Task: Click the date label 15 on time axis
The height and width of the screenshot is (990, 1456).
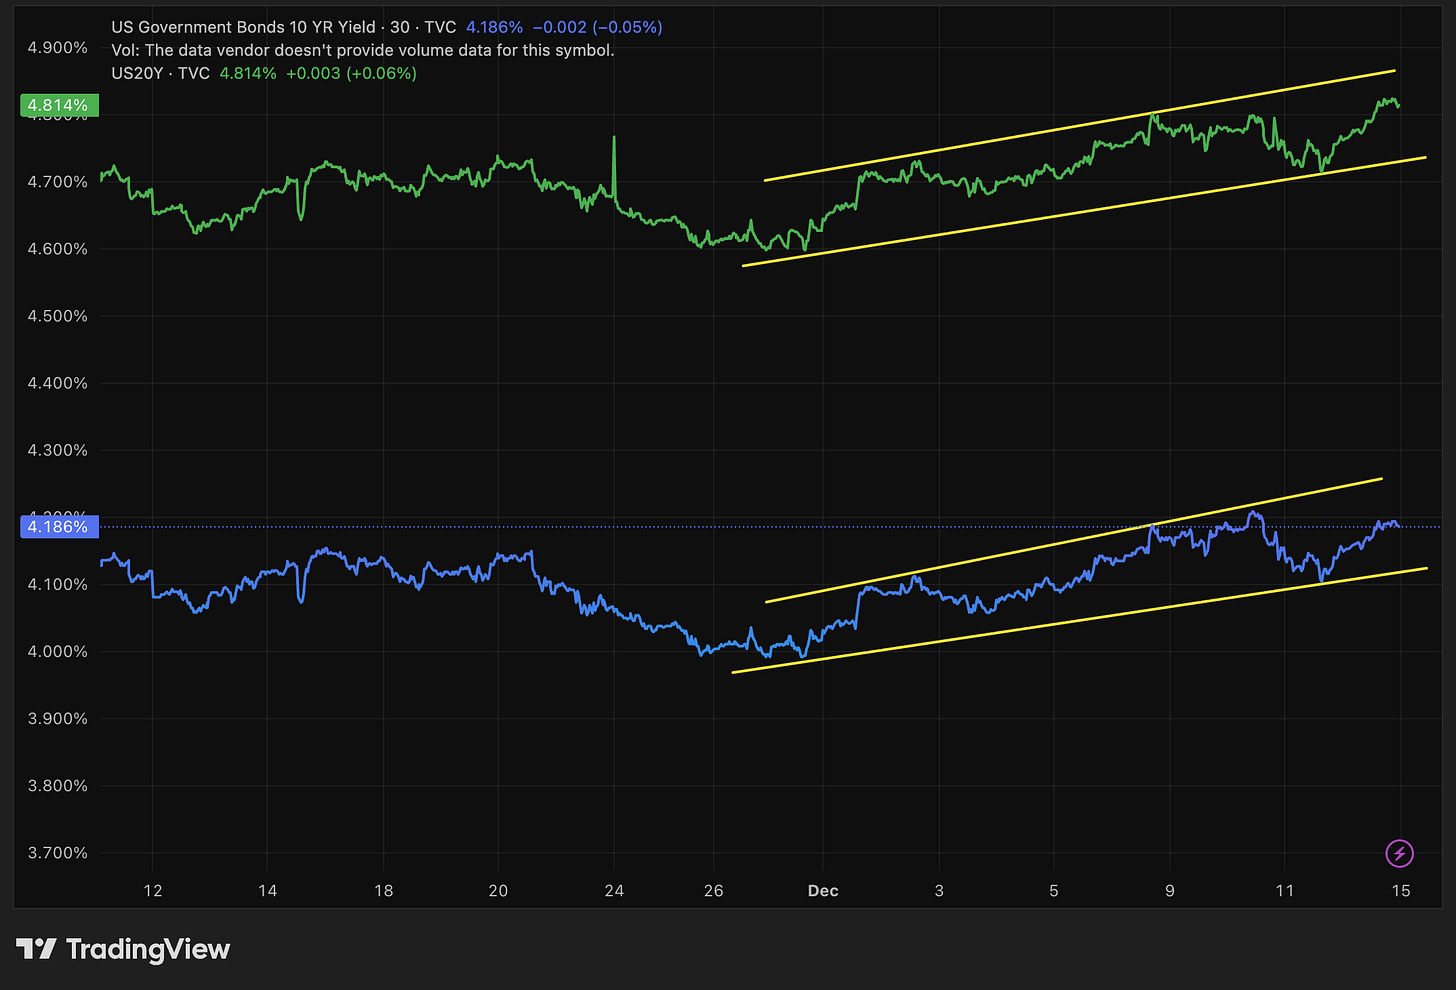Action: (x=1401, y=890)
